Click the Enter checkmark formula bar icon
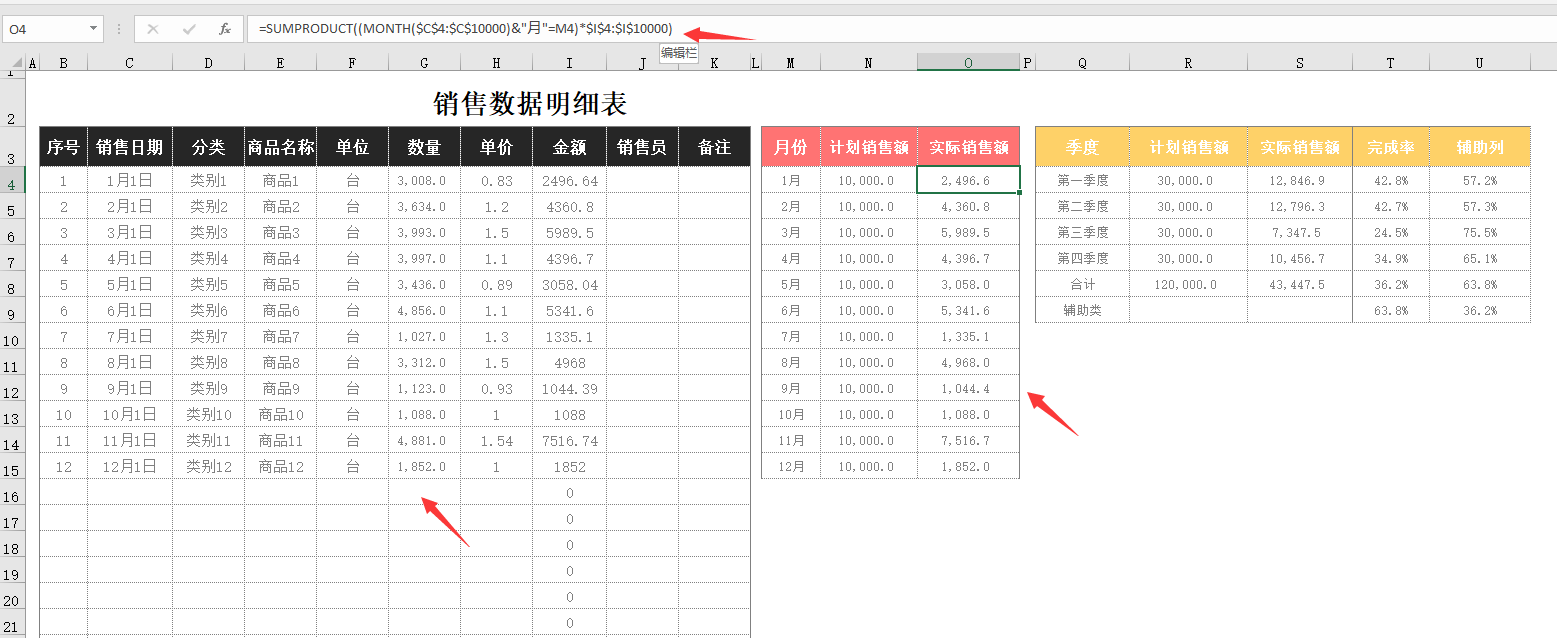The image size is (1557, 638). 189,29
